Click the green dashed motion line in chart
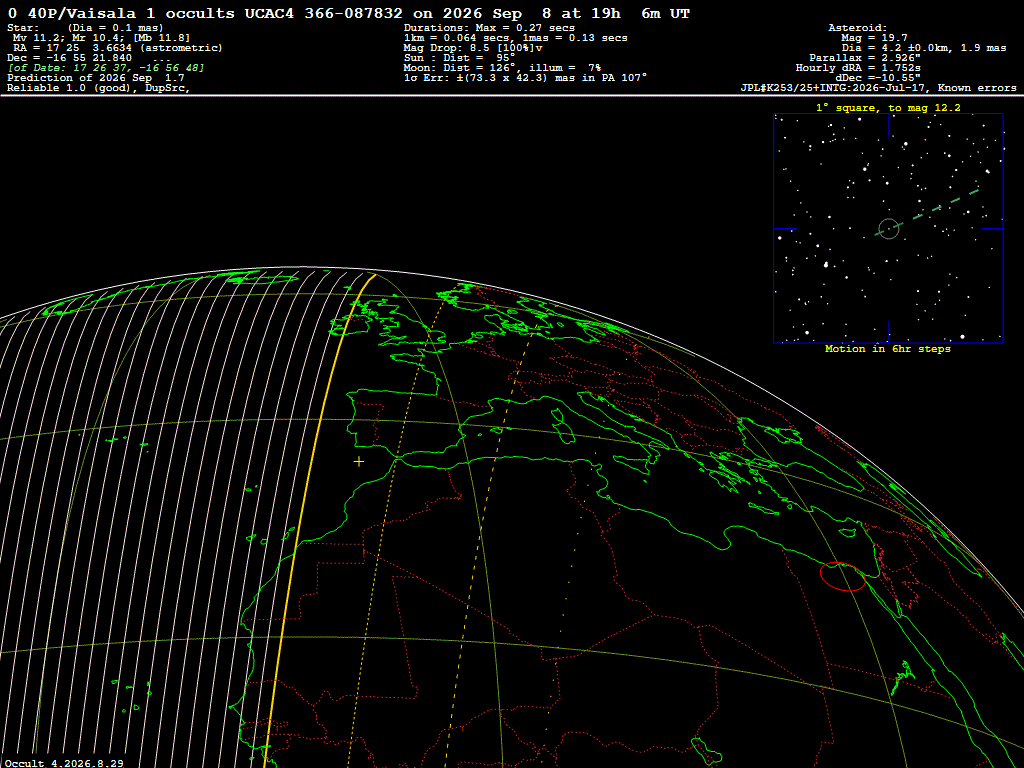Viewport: 1024px width, 768px height. click(x=927, y=212)
